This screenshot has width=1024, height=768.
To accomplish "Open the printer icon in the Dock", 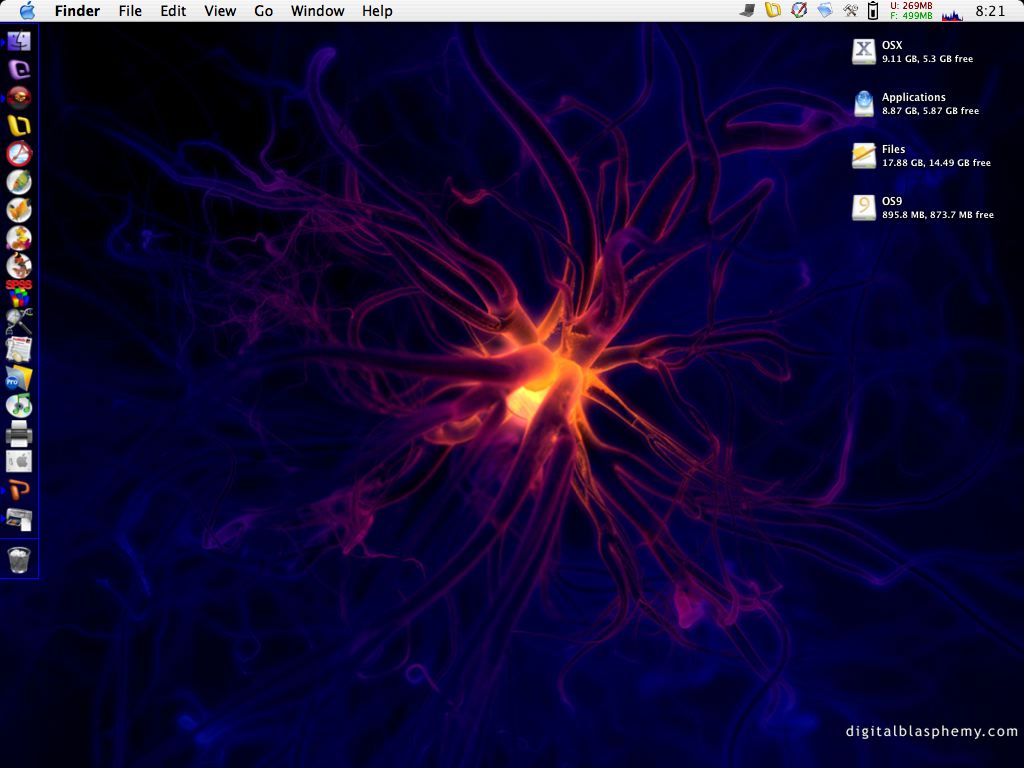I will click(19, 434).
